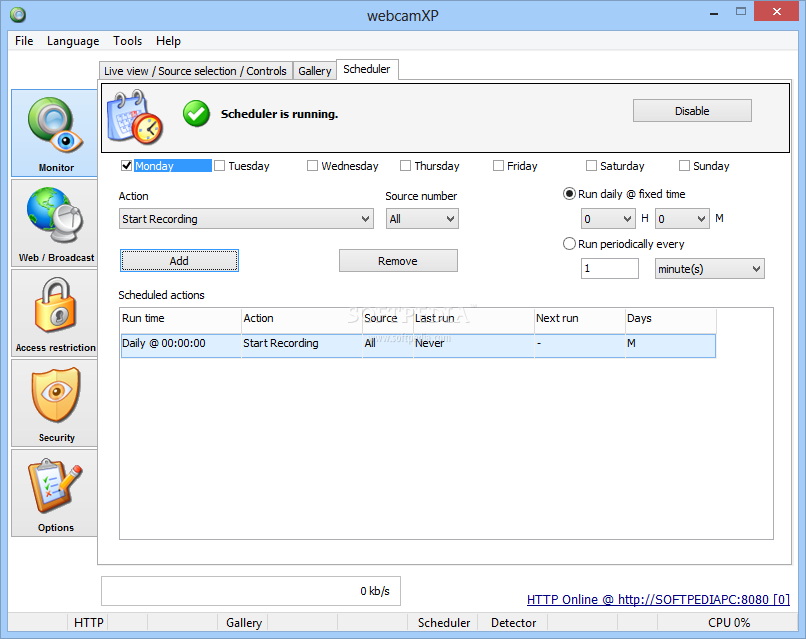Click the Days column header
806x639 pixels.
pos(670,318)
